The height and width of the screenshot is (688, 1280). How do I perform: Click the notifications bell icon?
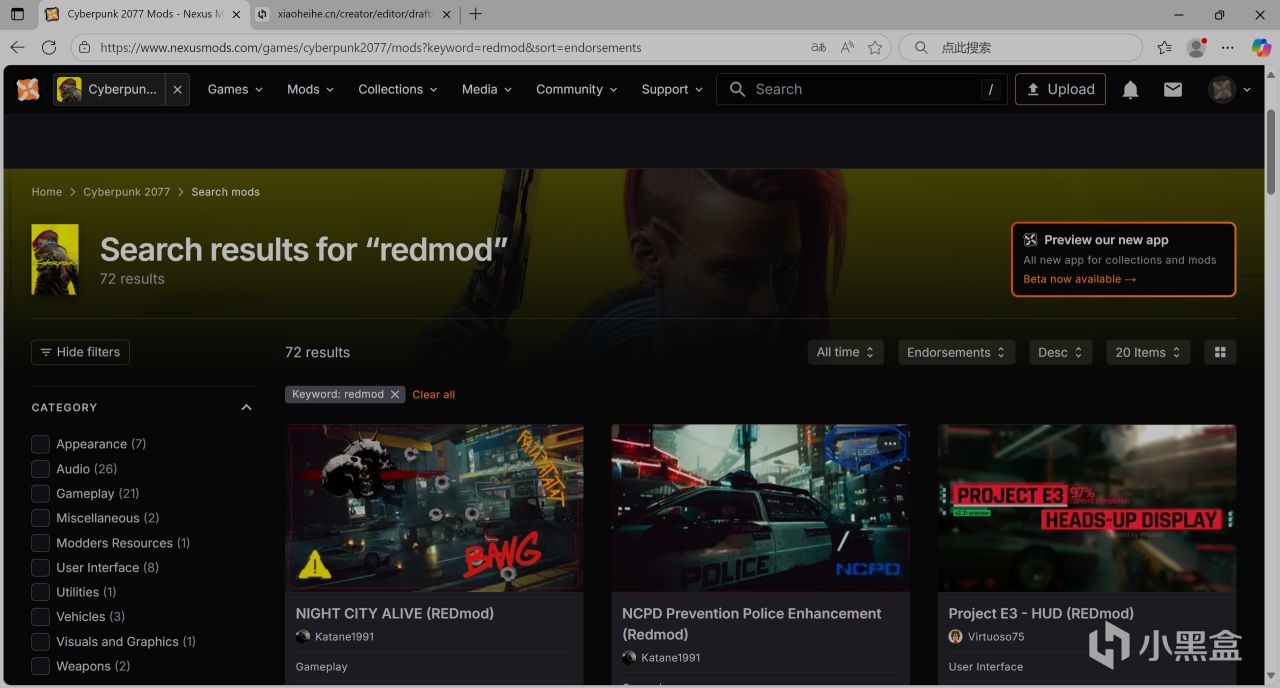(x=1130, y=89)
